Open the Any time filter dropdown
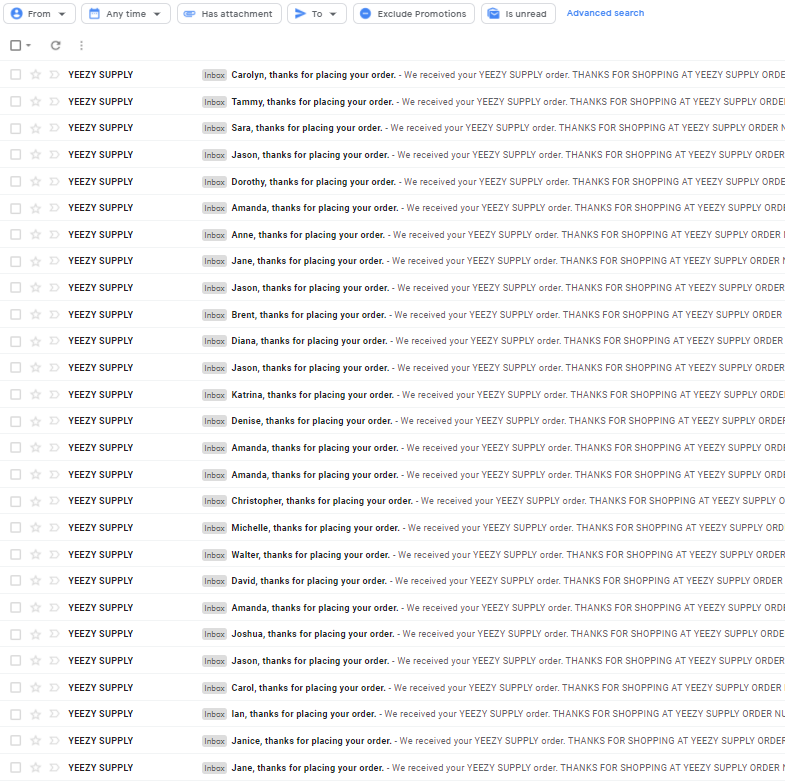The image size is (785, 781). point(126,14)
